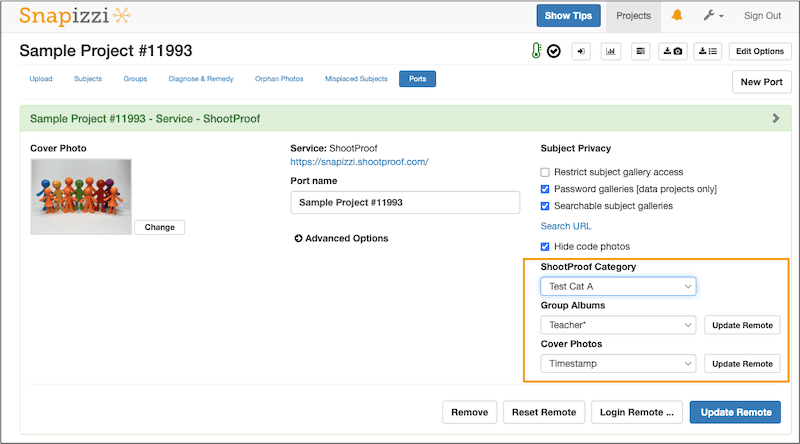Click Show Tips button
This screenshot has height=444, width=800.
point(568,15)
